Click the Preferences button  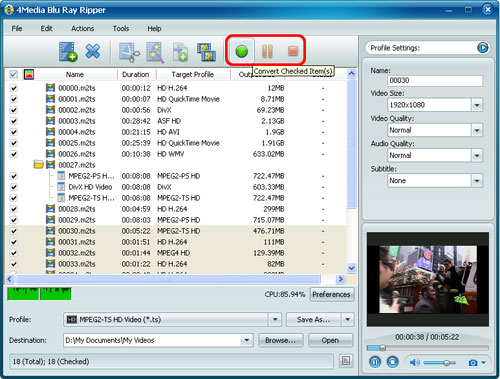331,295
